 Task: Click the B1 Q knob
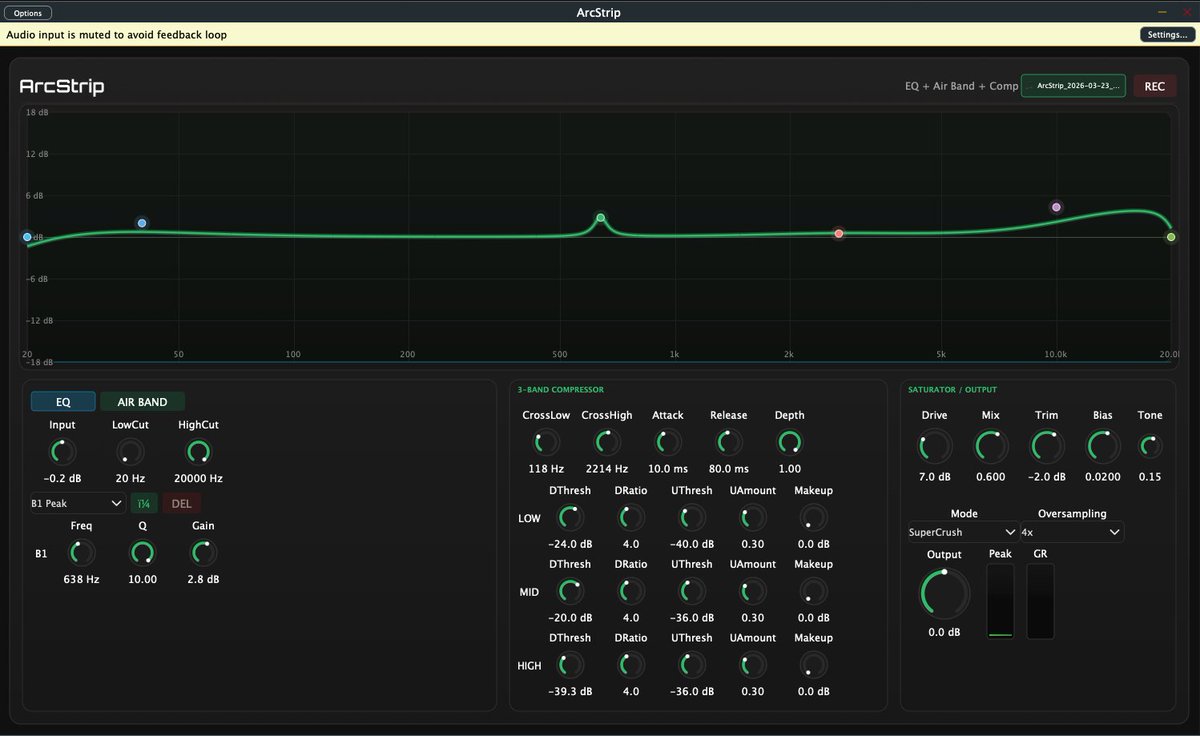point(142,552)
